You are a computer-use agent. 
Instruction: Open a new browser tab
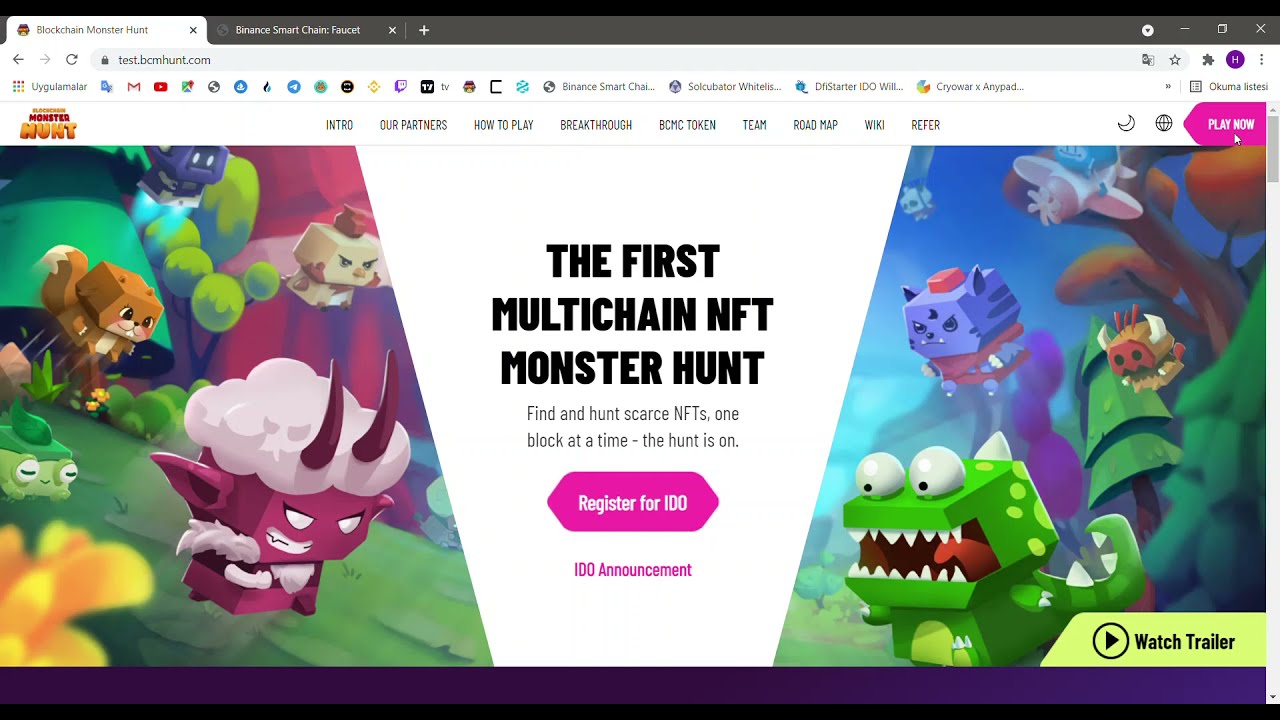[424, 30]
